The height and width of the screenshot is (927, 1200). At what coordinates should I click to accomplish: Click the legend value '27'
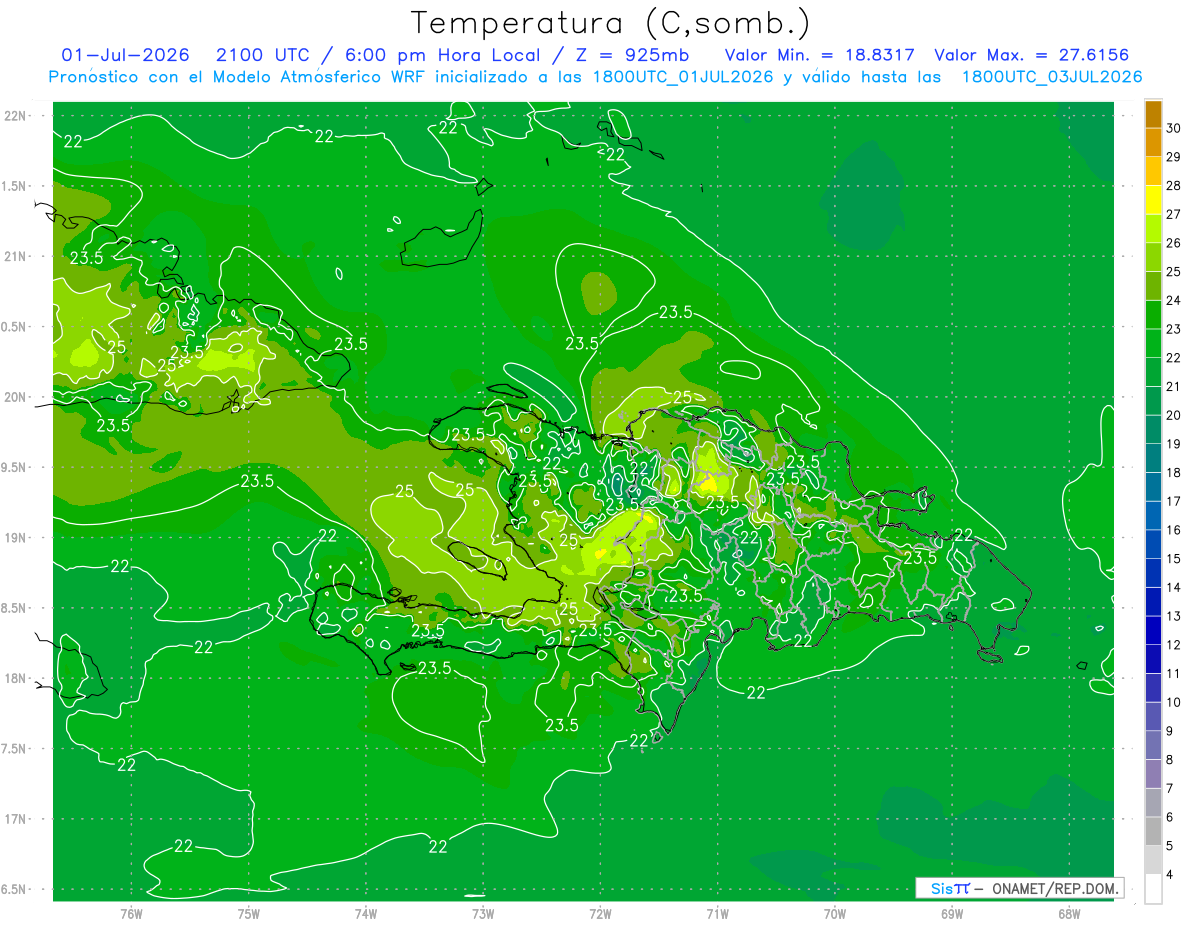click(x=1174, y=214)
